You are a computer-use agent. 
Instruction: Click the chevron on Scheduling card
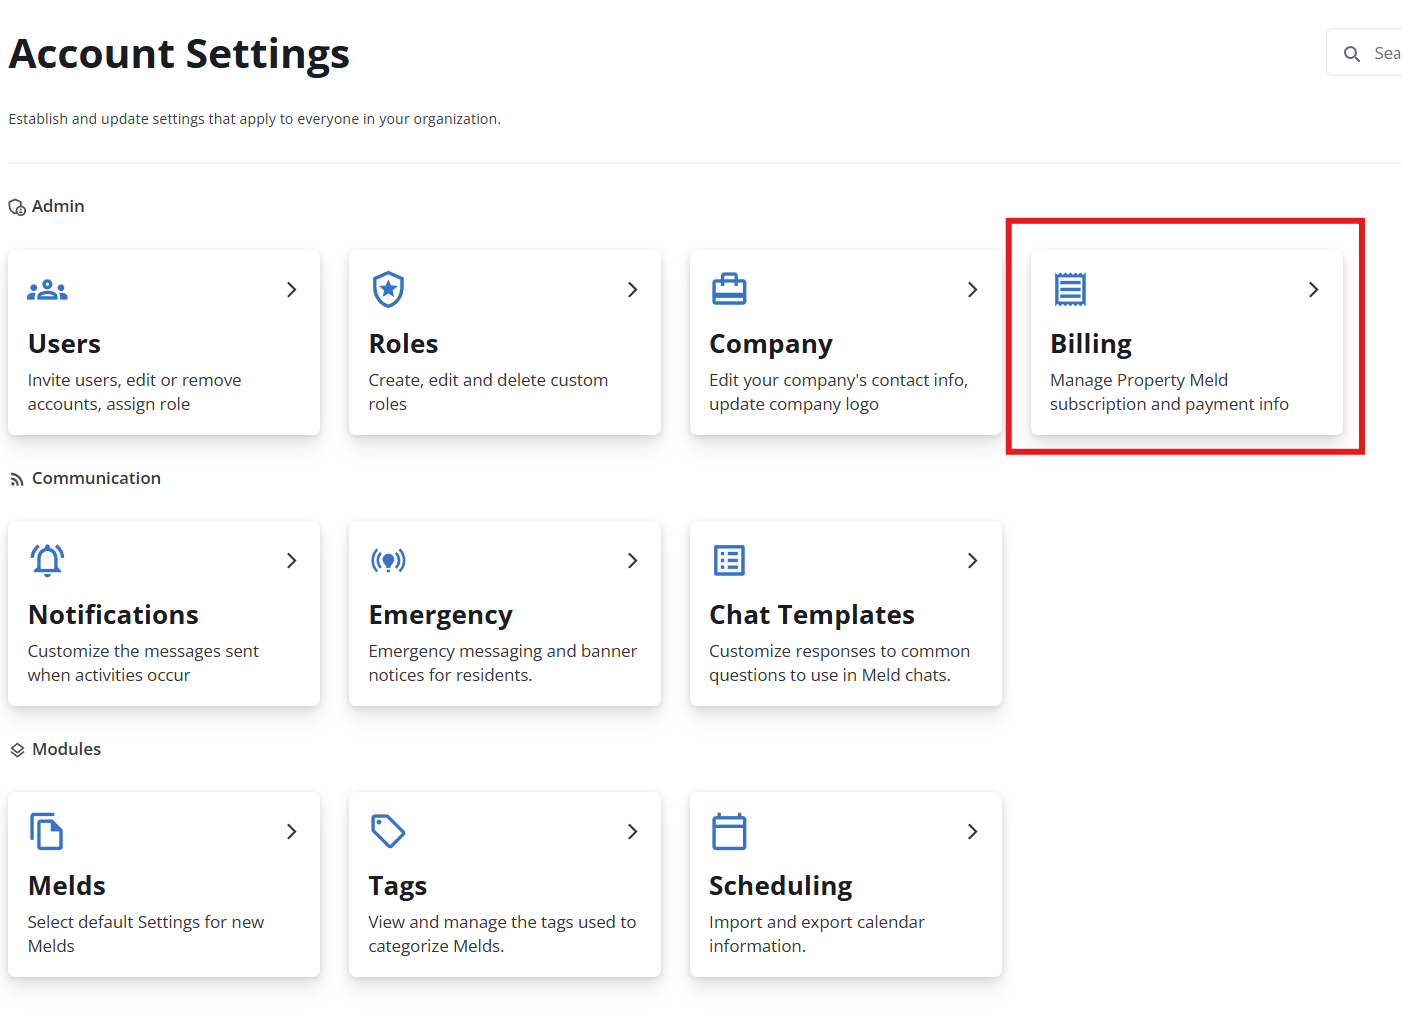click(973, 832)
